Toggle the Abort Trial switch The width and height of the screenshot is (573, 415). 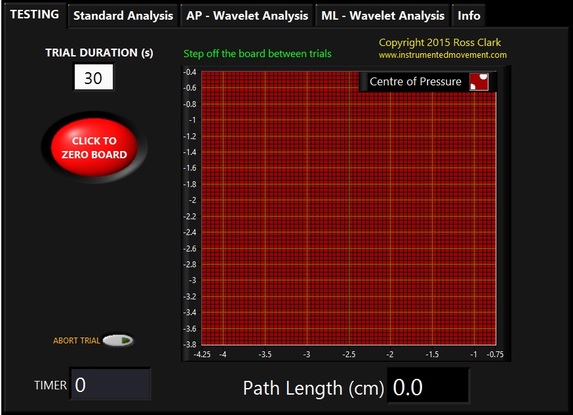click(x=118, y=340)
